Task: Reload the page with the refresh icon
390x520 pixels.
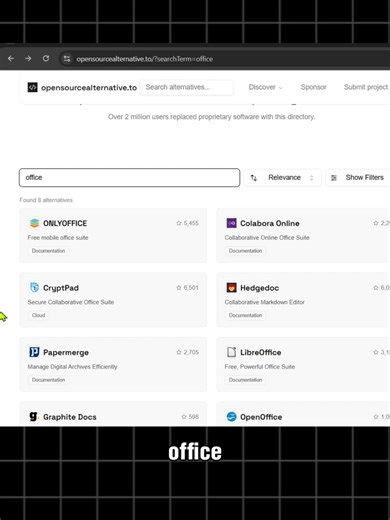Action: pyautogui.click(x=46, y=59)
